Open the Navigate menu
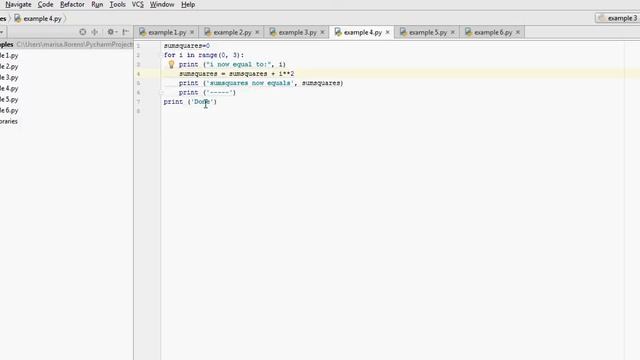This screenshot has height=360, width=640. point(18,4)
